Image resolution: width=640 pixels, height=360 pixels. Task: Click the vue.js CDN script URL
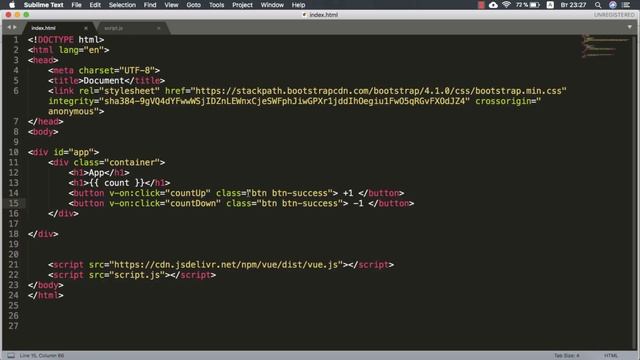coord(226,264)
